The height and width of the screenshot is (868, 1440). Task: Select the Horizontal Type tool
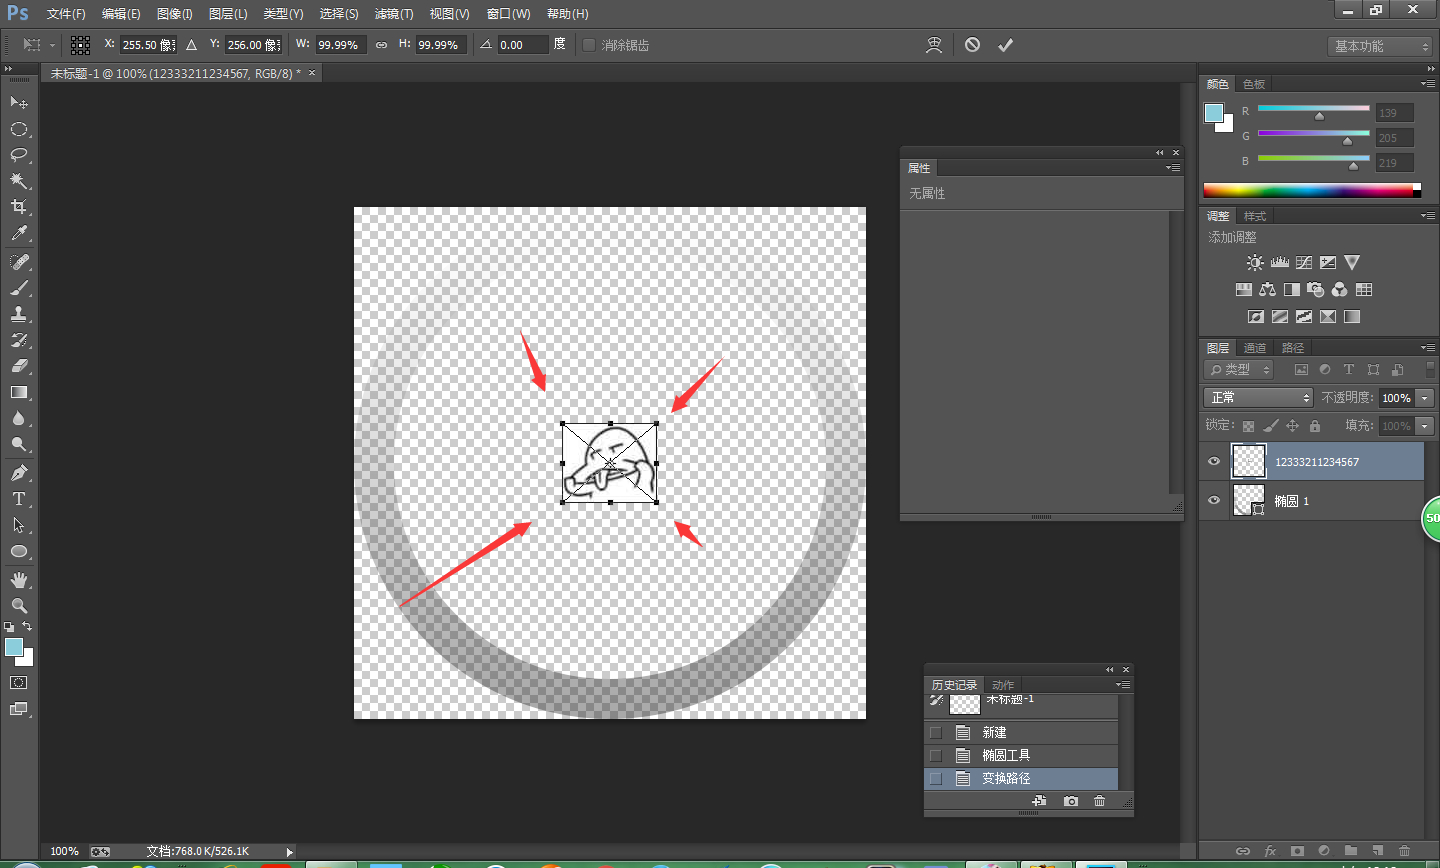coord(18,499)
